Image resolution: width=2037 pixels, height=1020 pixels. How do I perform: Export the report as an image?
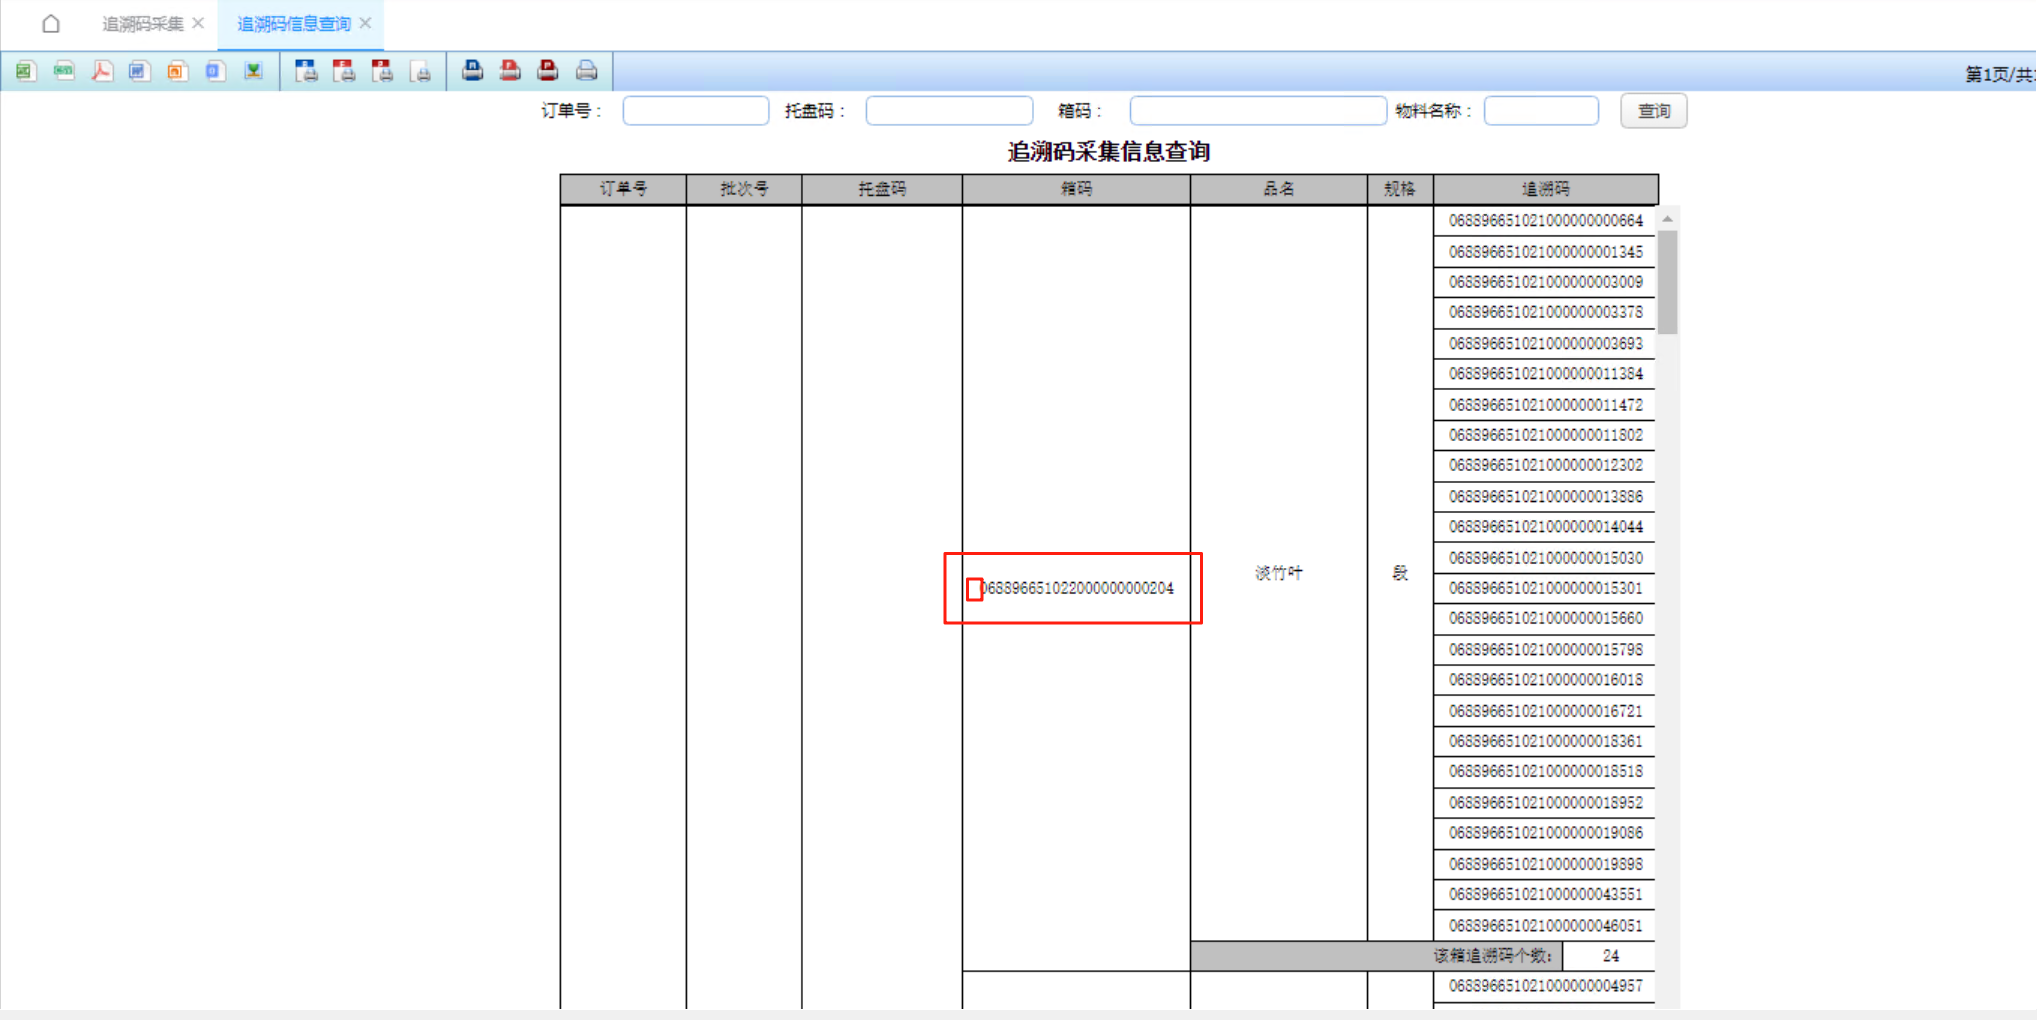[x=253, y=71]
